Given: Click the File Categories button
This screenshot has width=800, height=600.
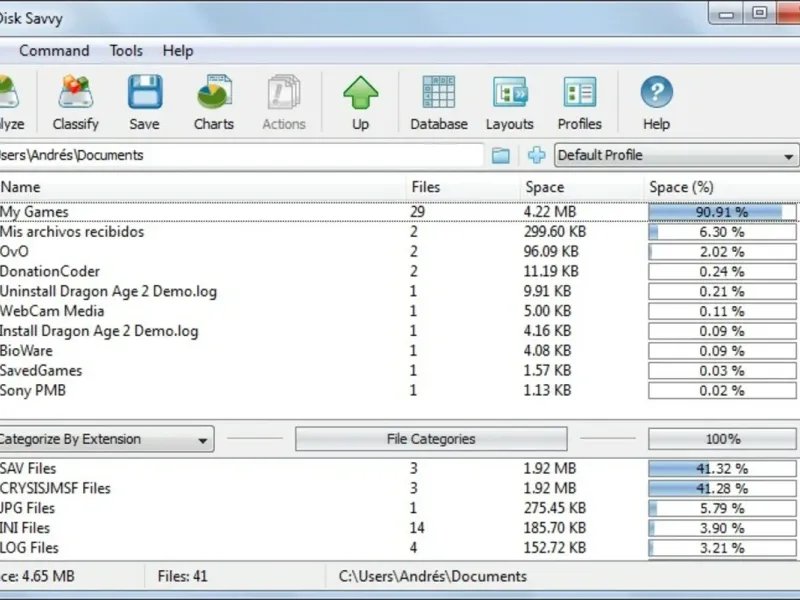Looking at the screenshot, I should click(431, 439).
